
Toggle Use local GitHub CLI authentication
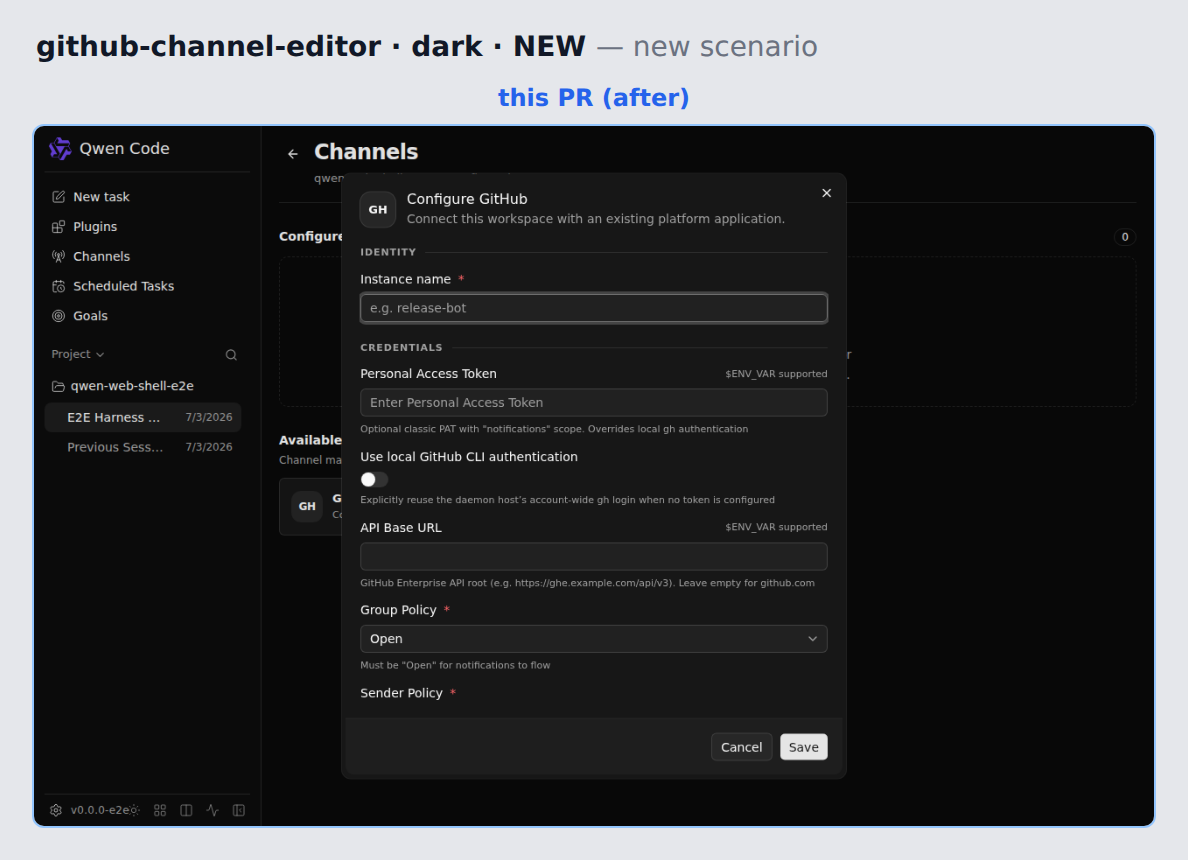pyautogui.click(x=374, y=480)
